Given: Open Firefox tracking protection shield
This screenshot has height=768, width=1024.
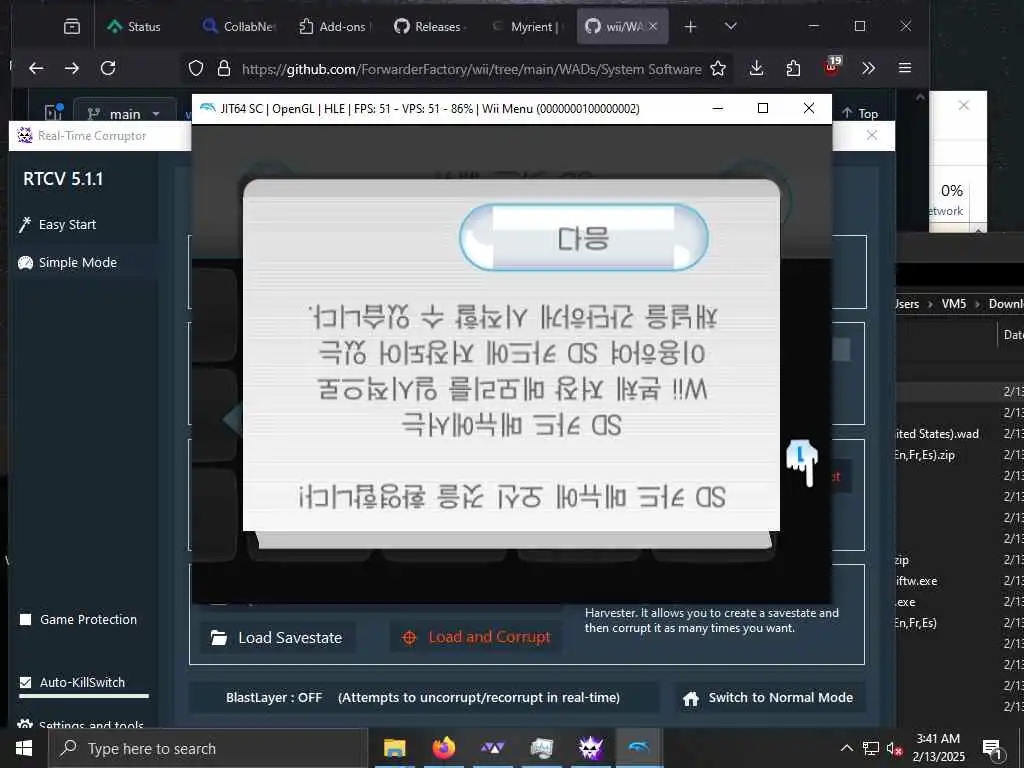Looking at the screenshot, I should [196, 68].
